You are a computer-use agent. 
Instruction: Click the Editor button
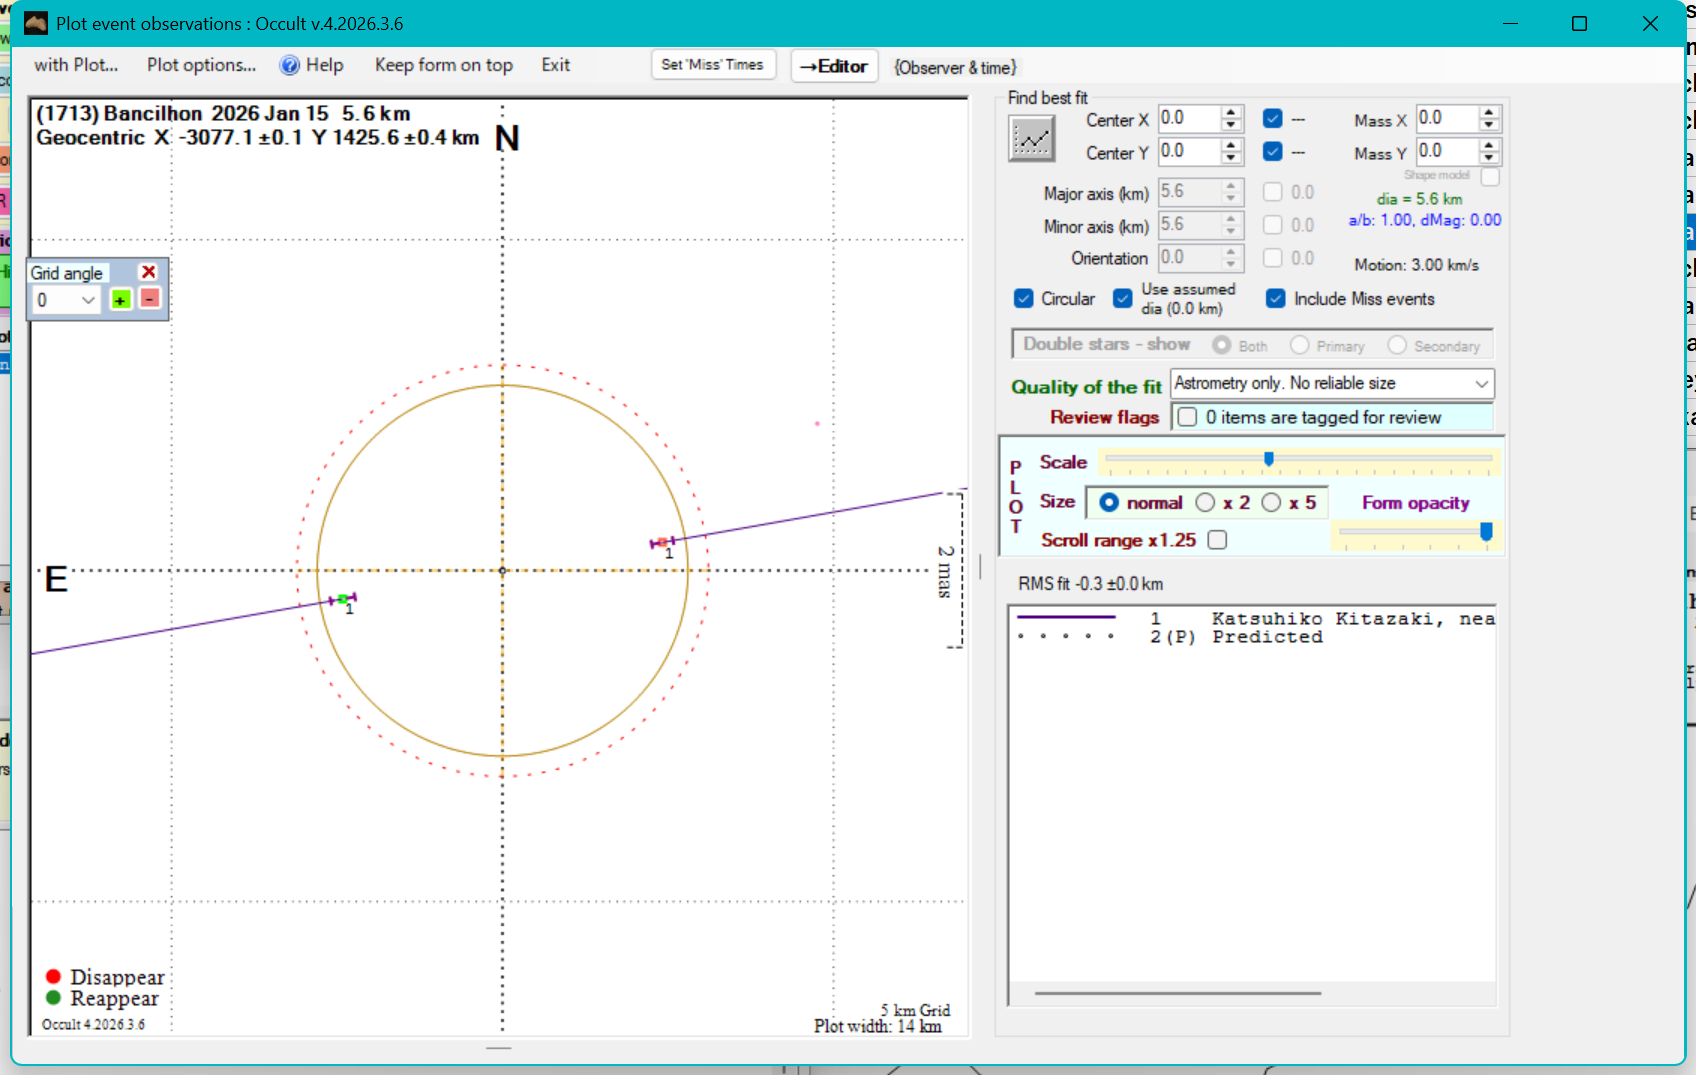click(834, 66)
